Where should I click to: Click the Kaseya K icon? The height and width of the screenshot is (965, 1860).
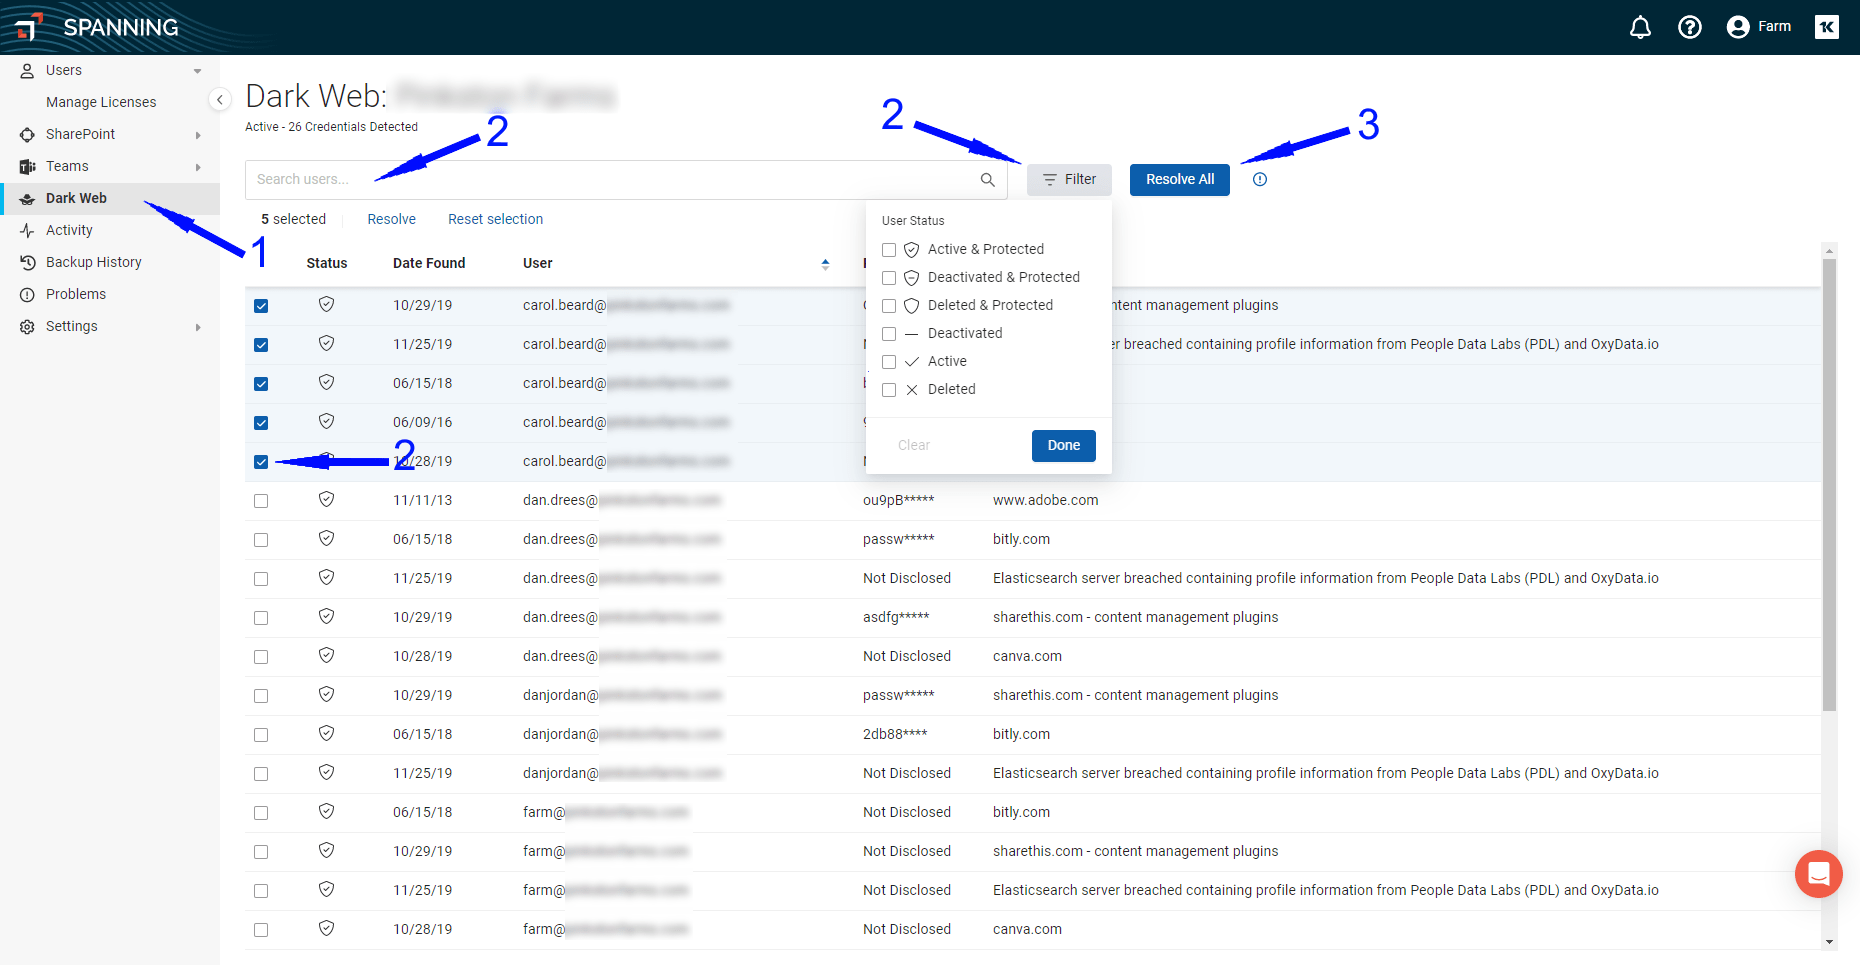pos(1827,27)
